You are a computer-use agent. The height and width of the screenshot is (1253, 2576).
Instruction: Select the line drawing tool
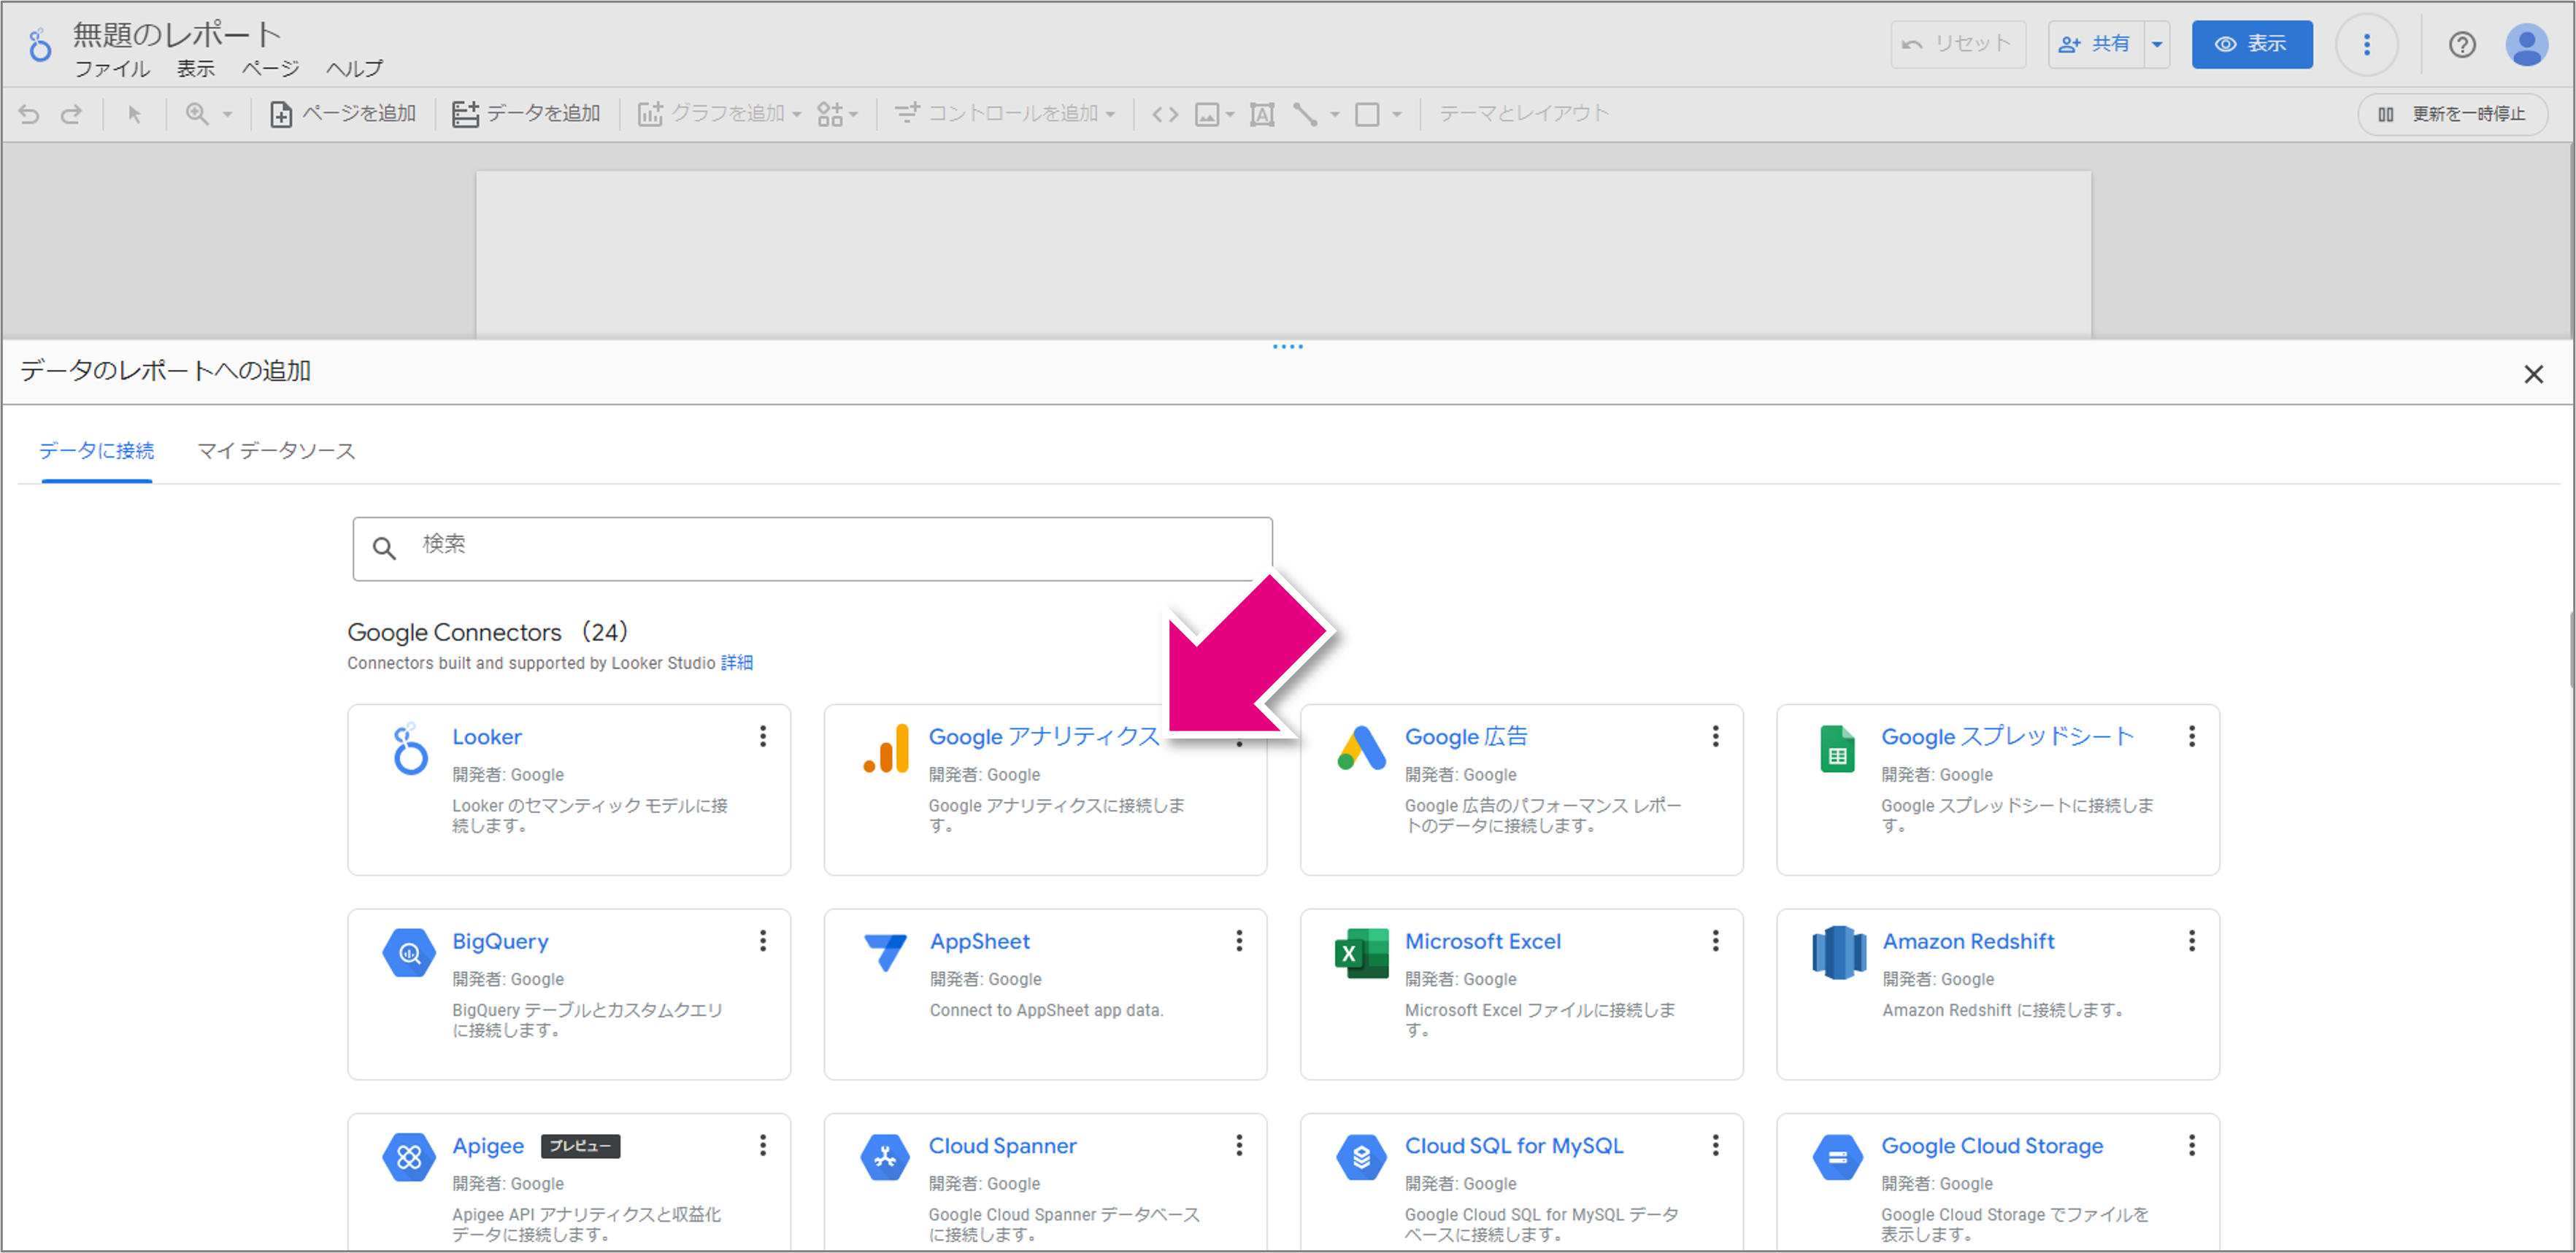[x=1305, y=114]
